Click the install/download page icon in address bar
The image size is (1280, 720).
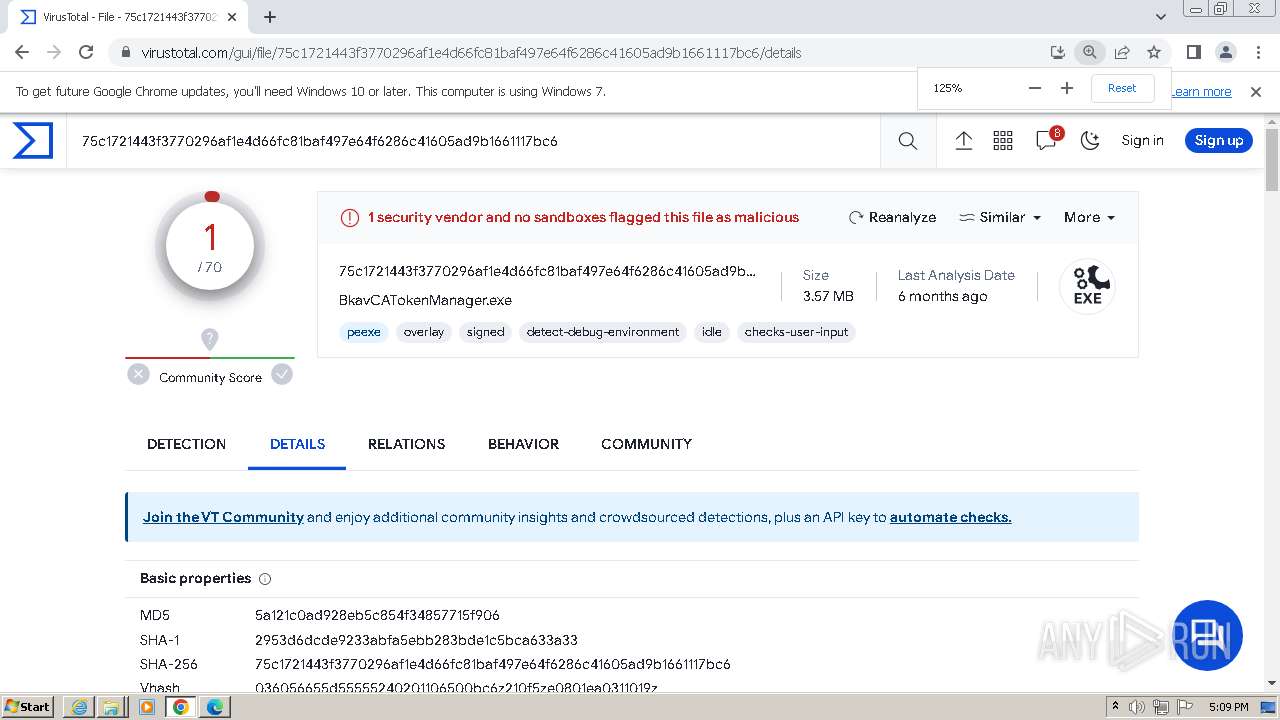tap(1058, 52)
